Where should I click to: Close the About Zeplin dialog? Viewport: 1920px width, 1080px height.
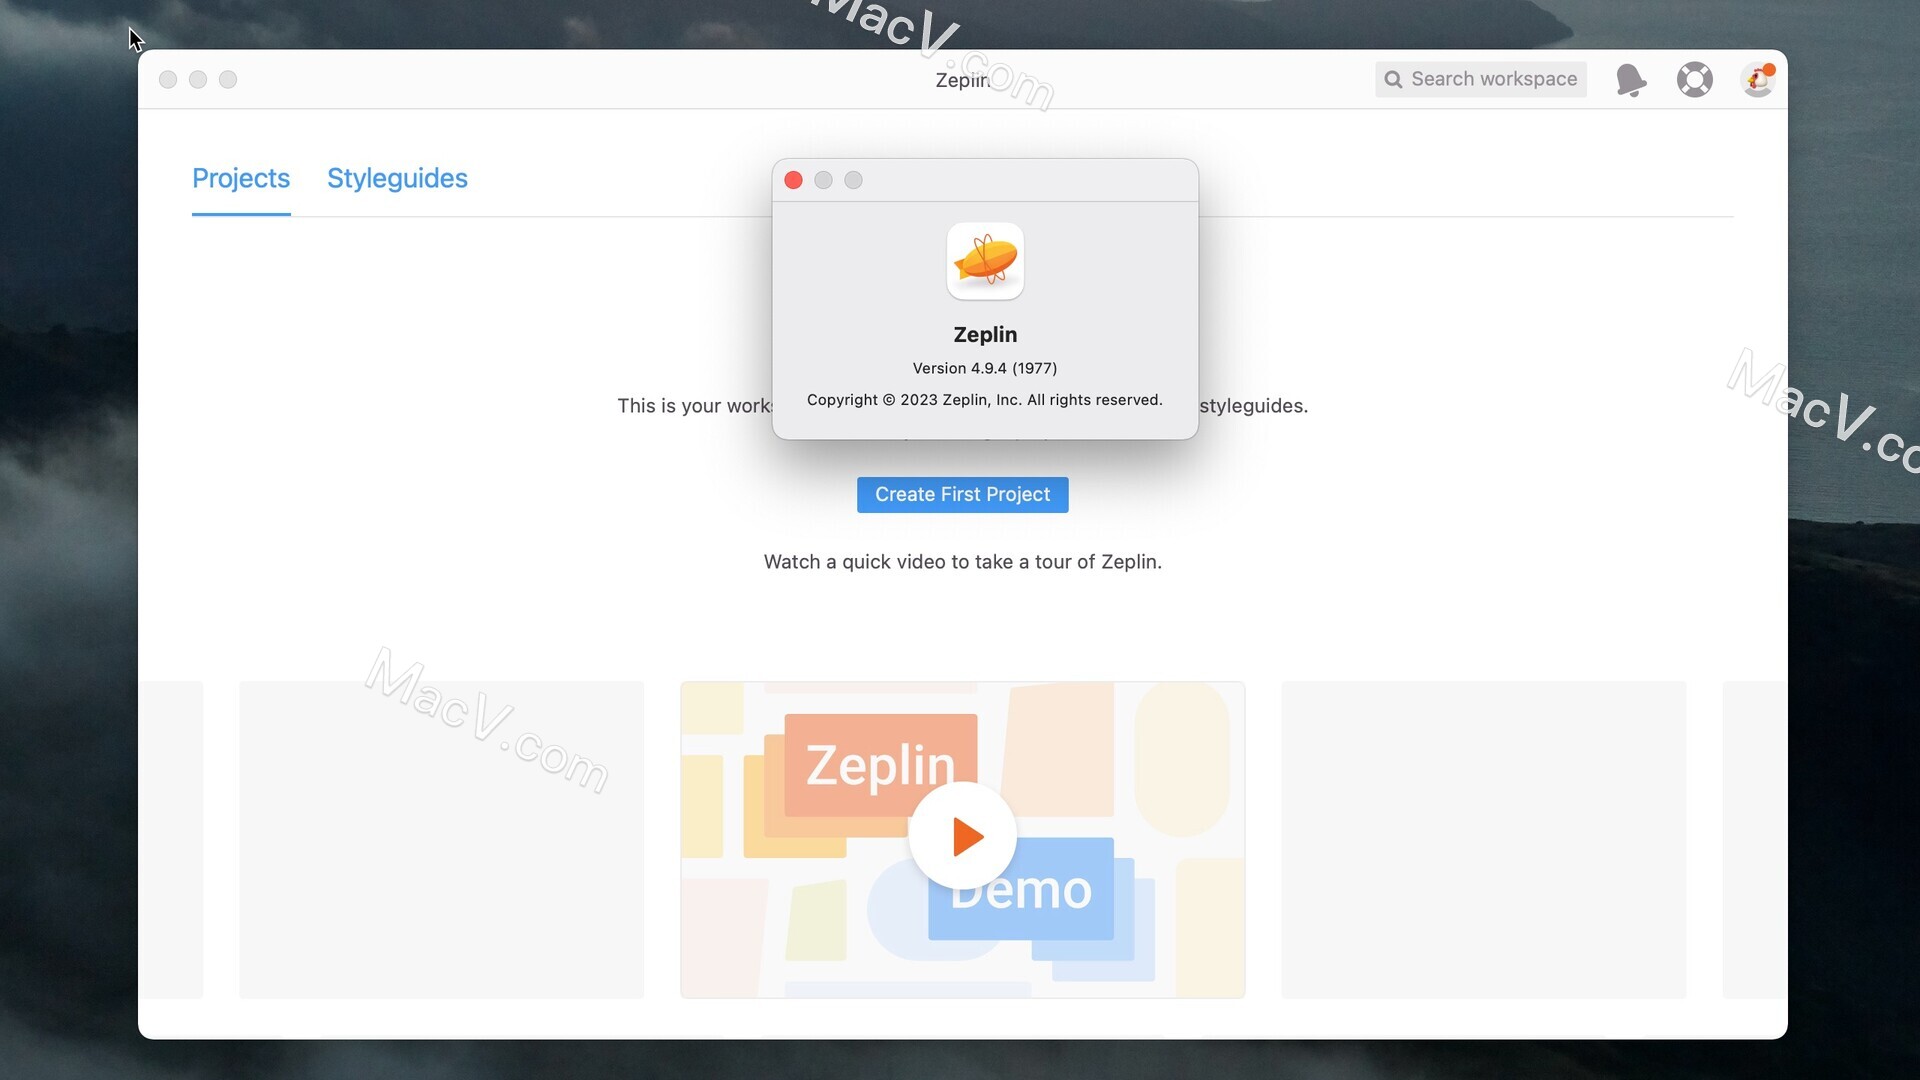click(793, 180)
